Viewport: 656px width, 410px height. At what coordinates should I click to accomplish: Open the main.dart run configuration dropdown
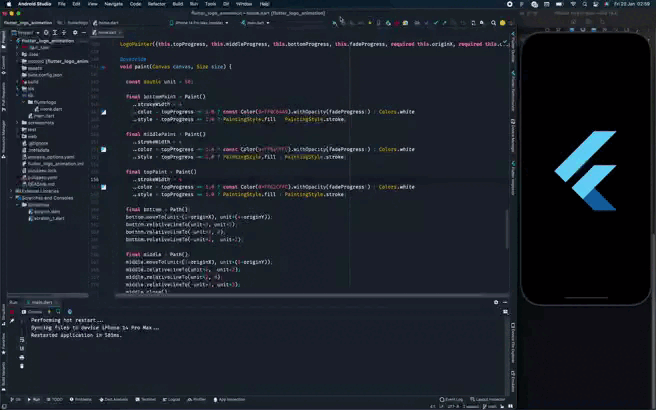(x=255, y=23)
